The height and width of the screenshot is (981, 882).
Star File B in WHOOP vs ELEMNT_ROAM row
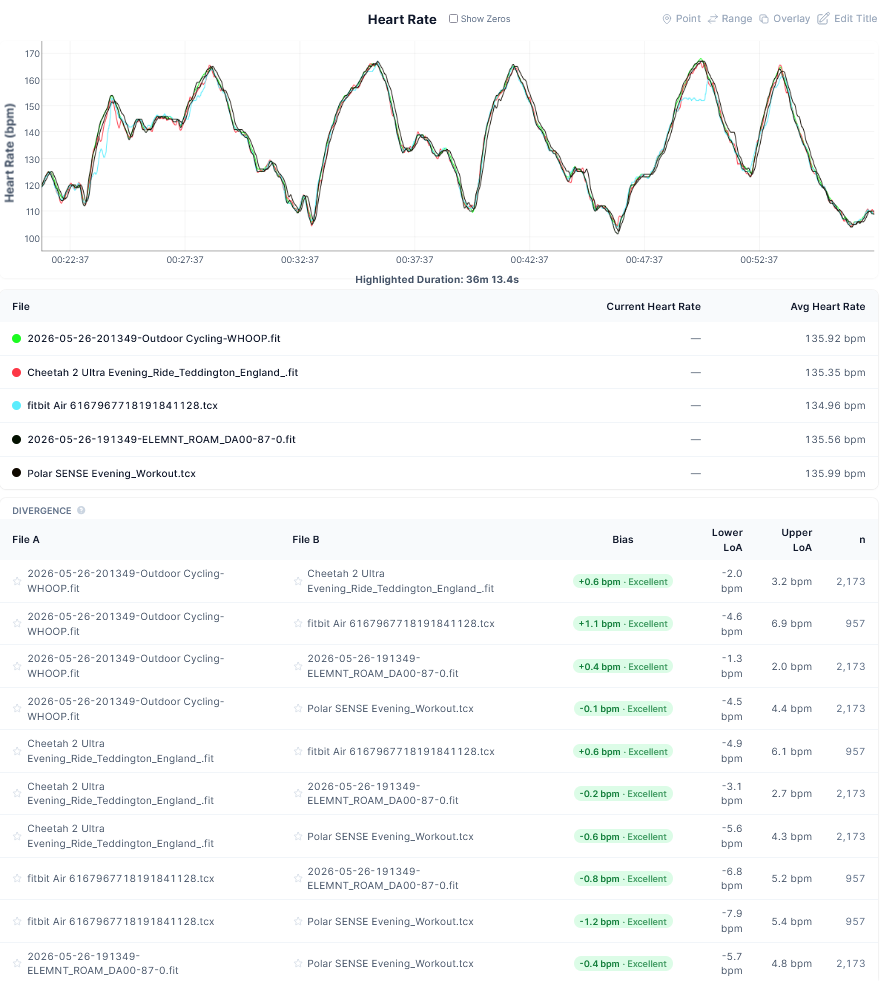[x=298, y=666]
